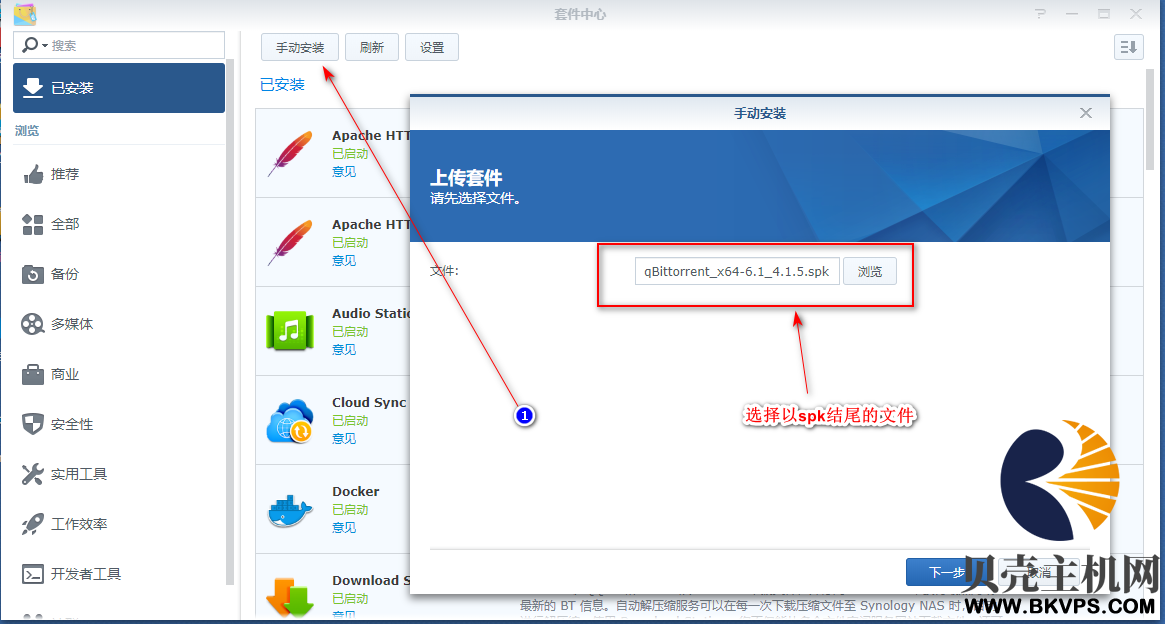Screen dimensions: 1165x624
Task: Click the Docker package name
Action: [356, 492]
